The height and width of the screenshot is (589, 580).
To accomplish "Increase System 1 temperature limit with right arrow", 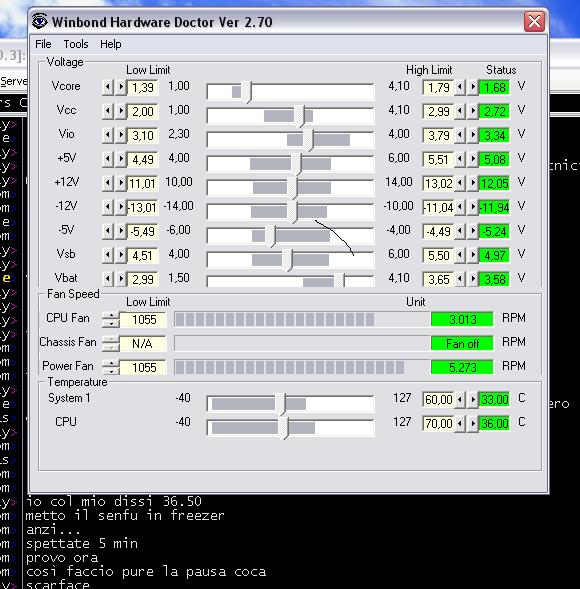I will coord(473,399).
